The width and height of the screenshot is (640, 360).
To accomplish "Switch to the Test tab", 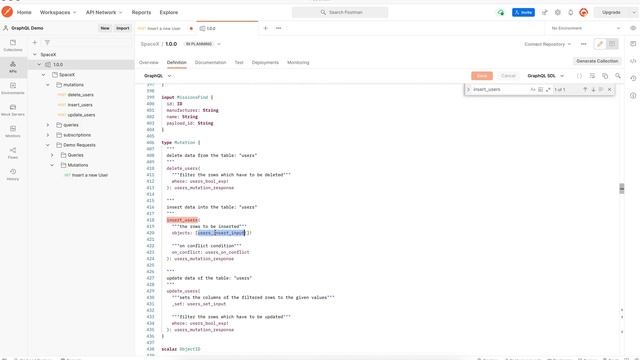I will [239, 62].
